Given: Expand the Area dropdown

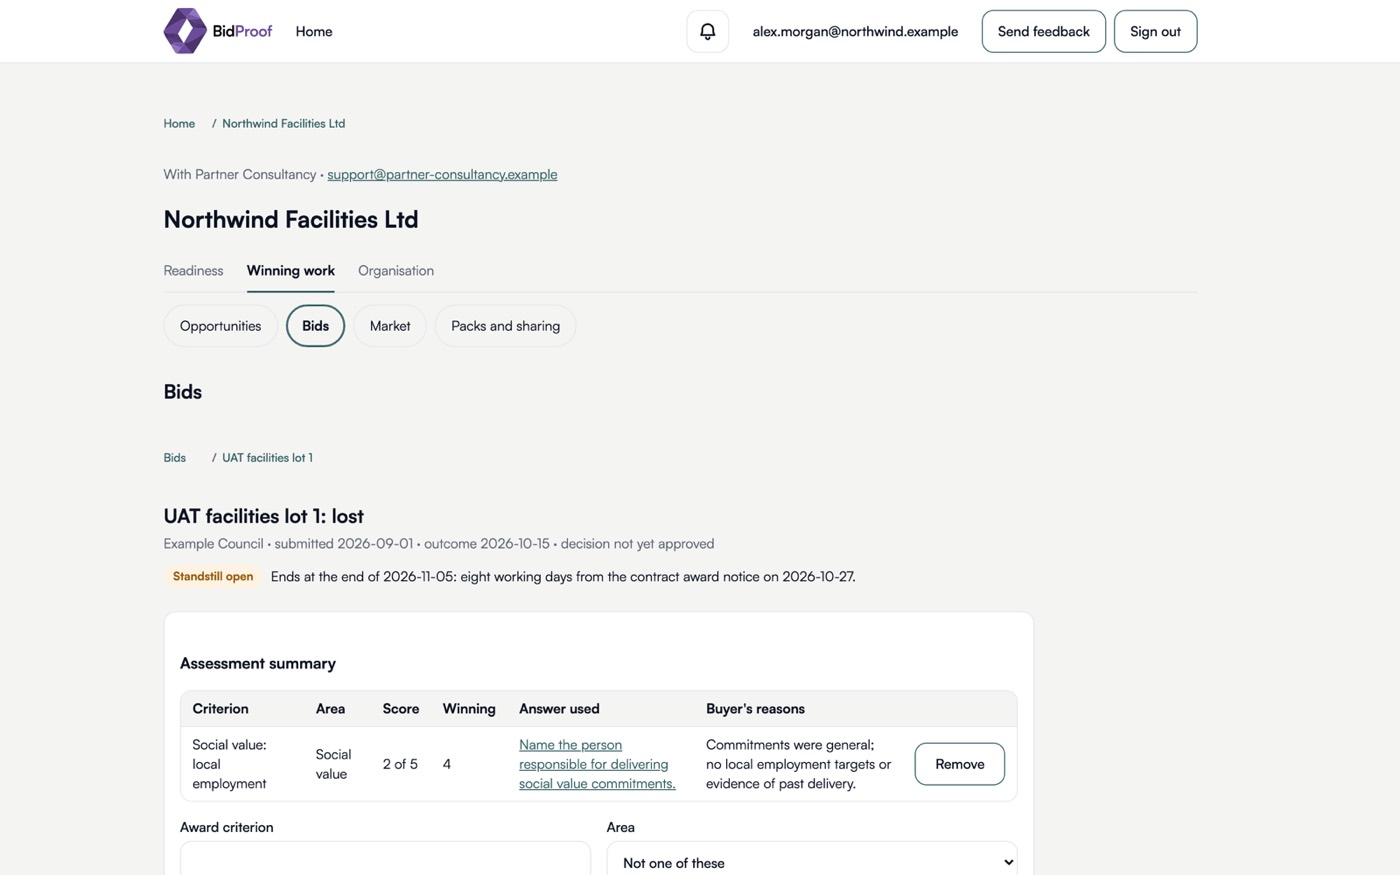Looking at the screenshot, I should [x=812, y=861].
